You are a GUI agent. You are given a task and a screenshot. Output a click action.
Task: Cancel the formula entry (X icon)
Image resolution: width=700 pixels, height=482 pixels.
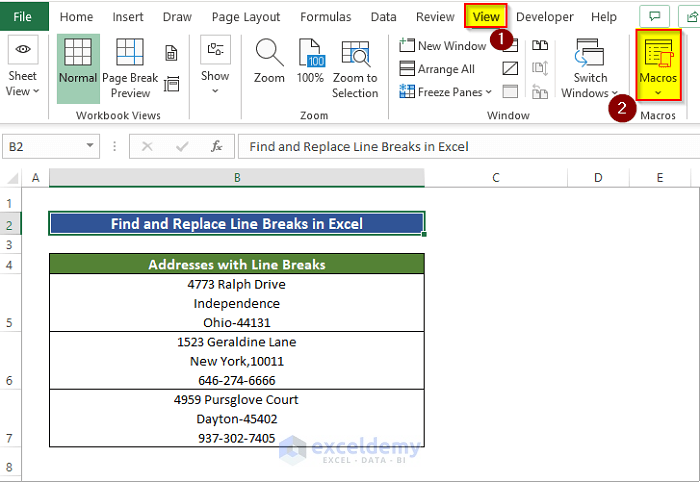click(147, 146)
